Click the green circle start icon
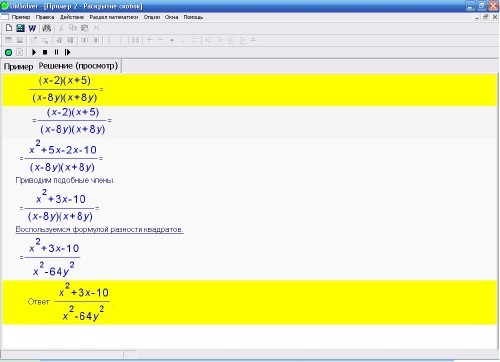Screen dimensions: 500x362 tap(9, 52)
